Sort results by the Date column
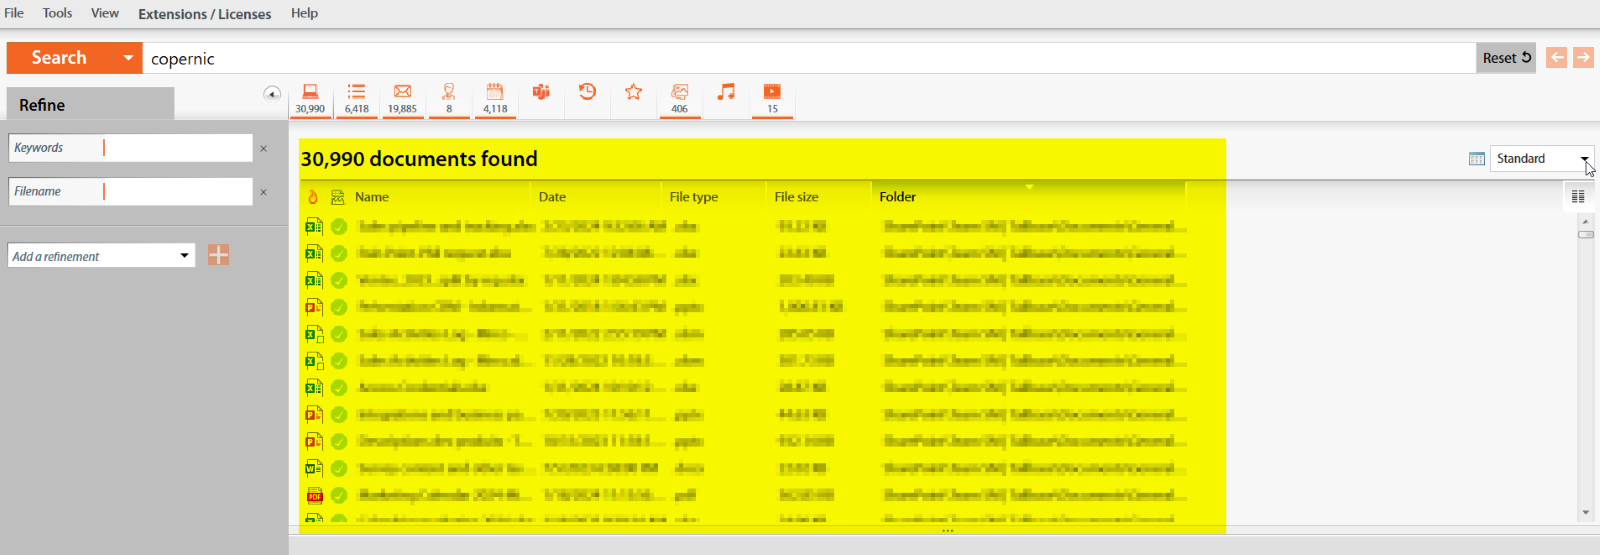 [552, 197]
